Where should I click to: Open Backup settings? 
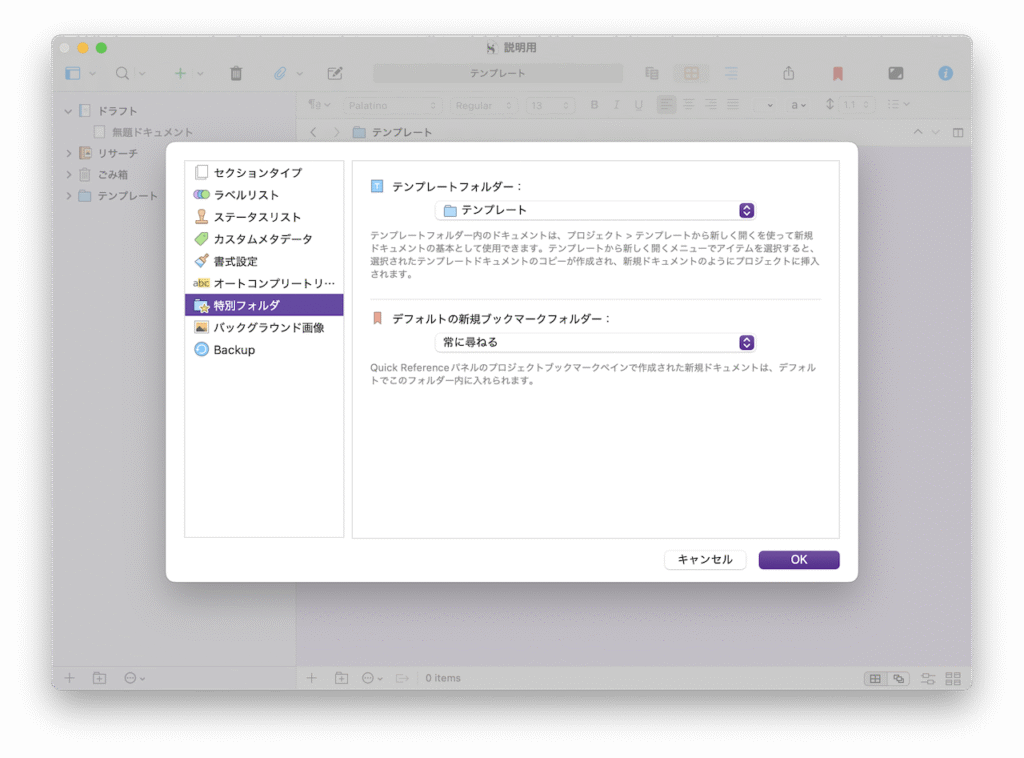264,349
